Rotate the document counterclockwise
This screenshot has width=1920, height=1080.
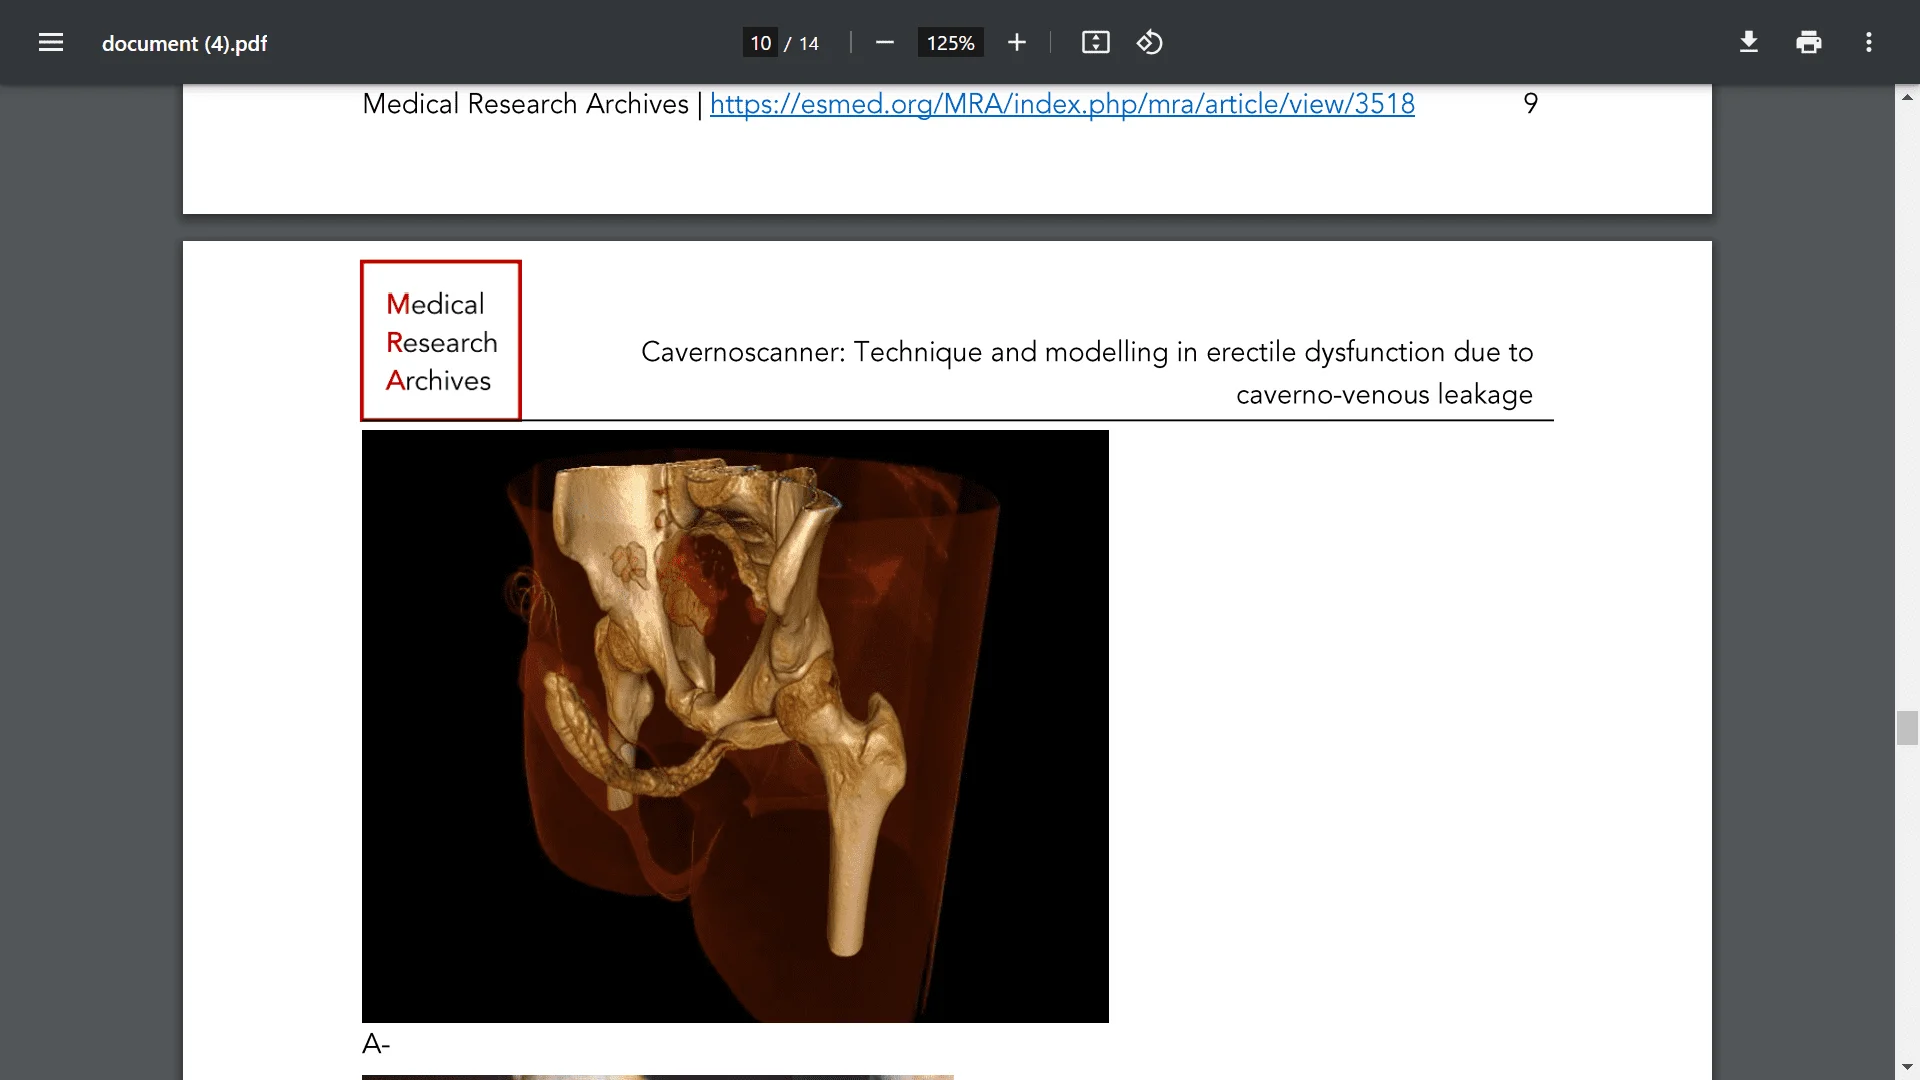coord(1150,42)
